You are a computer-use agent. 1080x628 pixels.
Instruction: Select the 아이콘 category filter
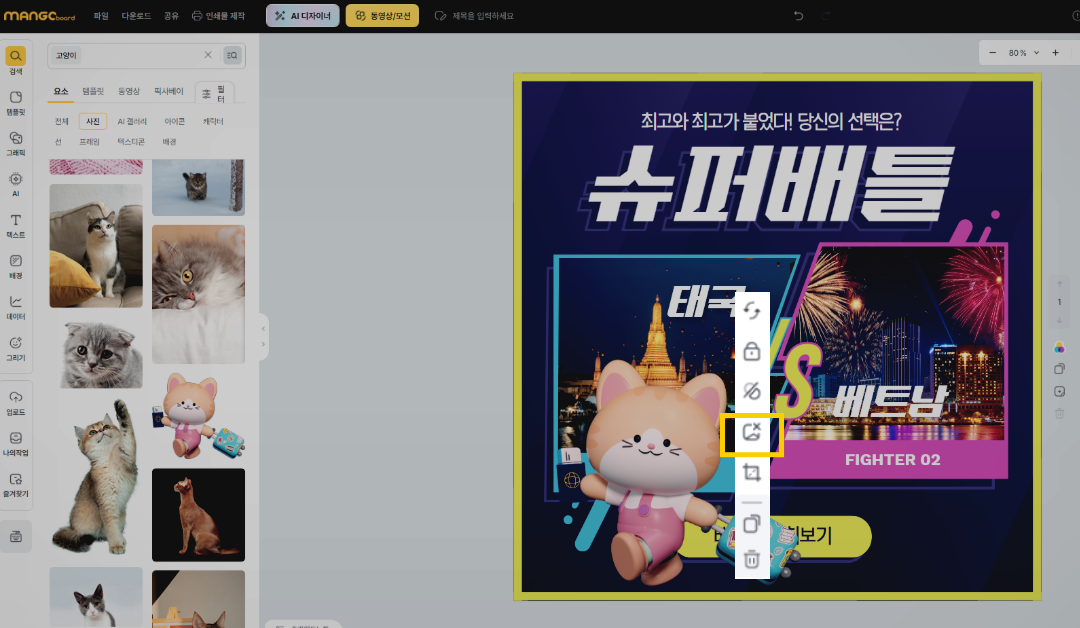tap(174, 121)
